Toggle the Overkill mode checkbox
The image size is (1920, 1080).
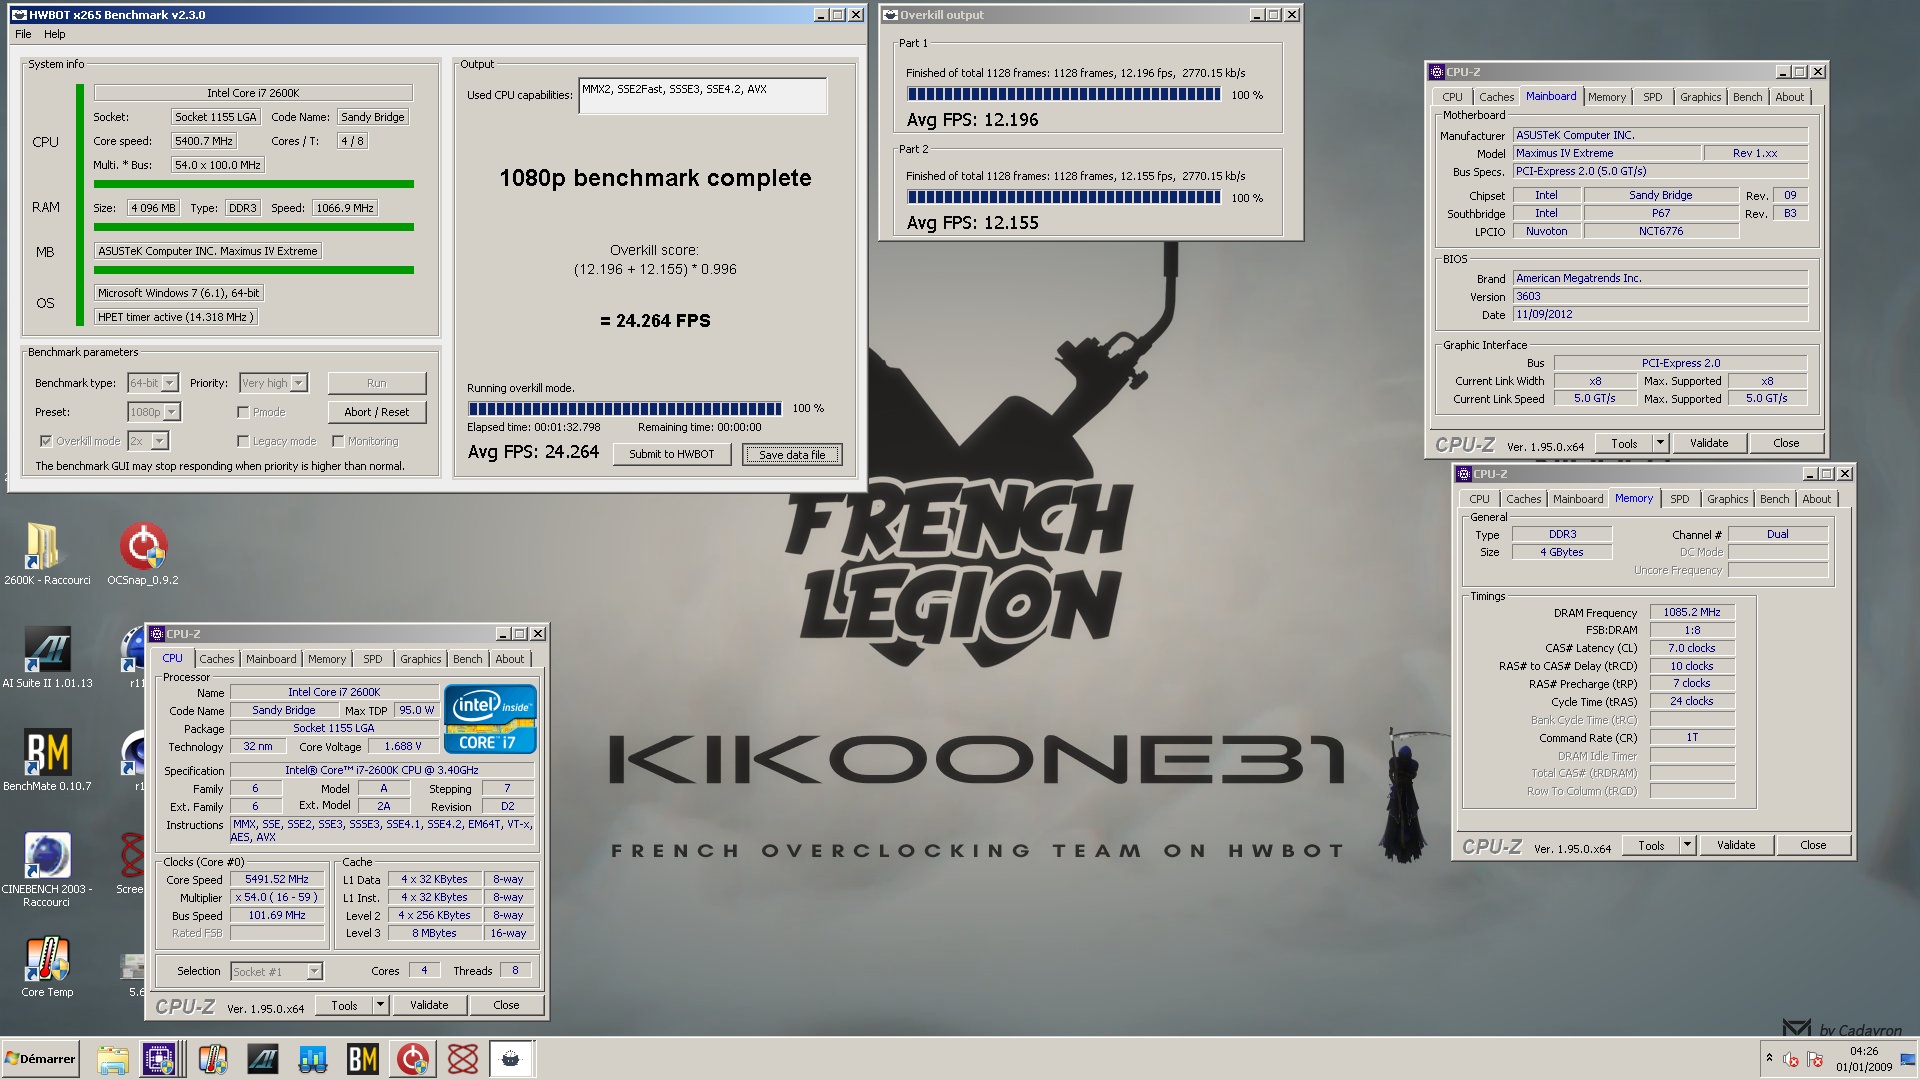pyautogui.click(x=46, y=441)
